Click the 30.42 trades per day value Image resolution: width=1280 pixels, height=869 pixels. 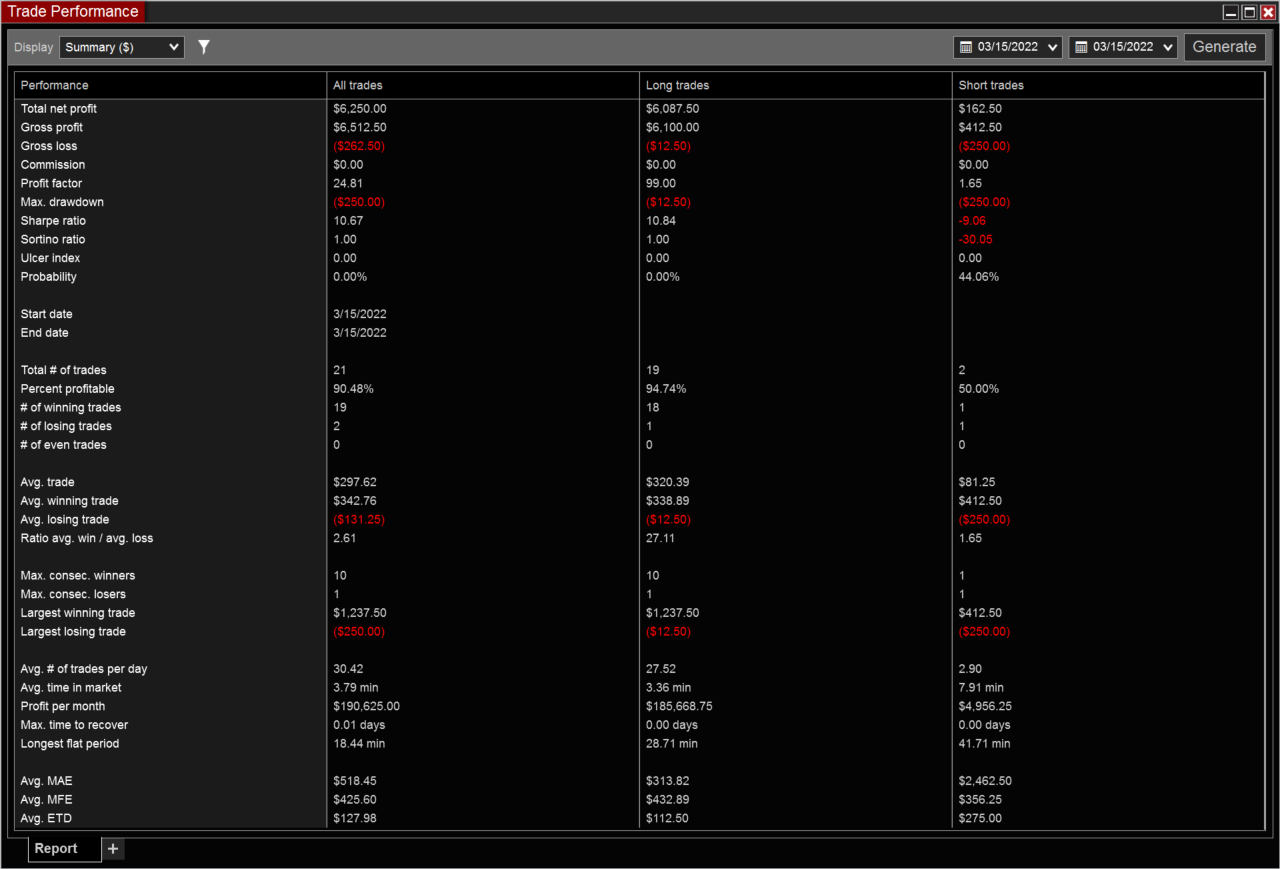[x=348, y=669]
